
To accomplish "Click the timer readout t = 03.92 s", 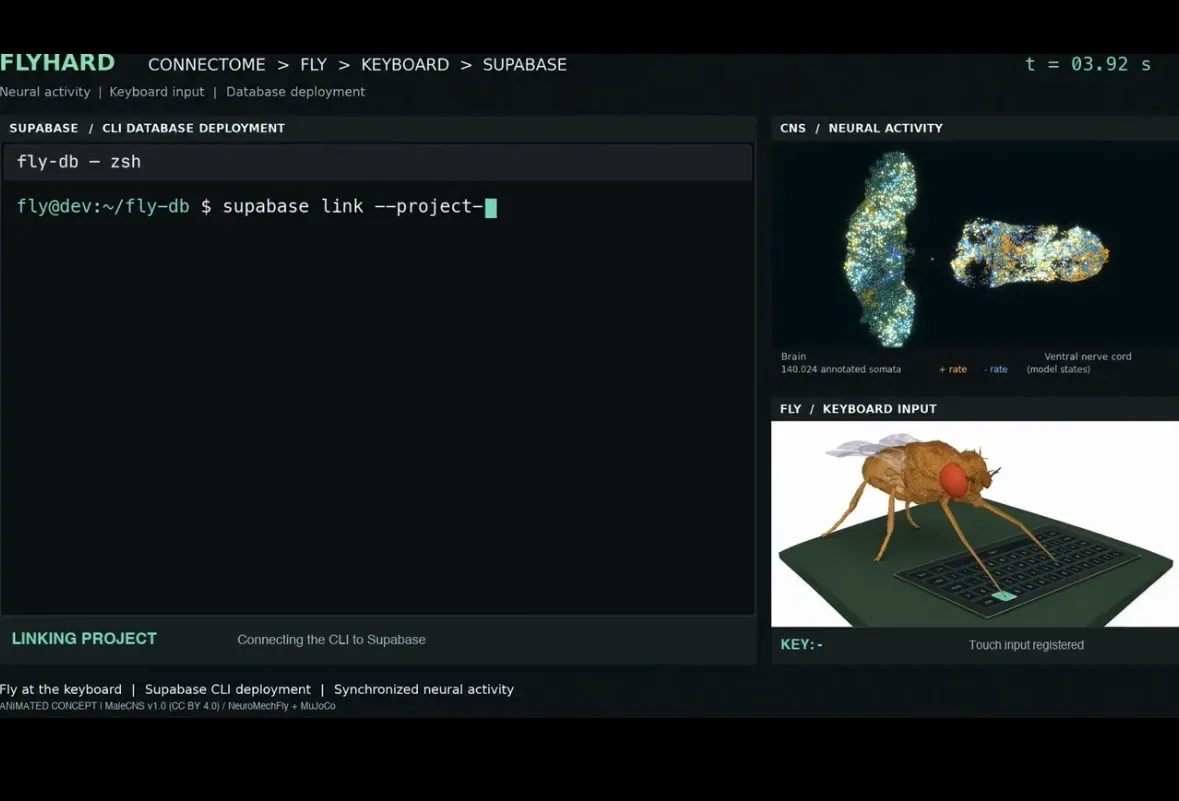I will 1088,64.
